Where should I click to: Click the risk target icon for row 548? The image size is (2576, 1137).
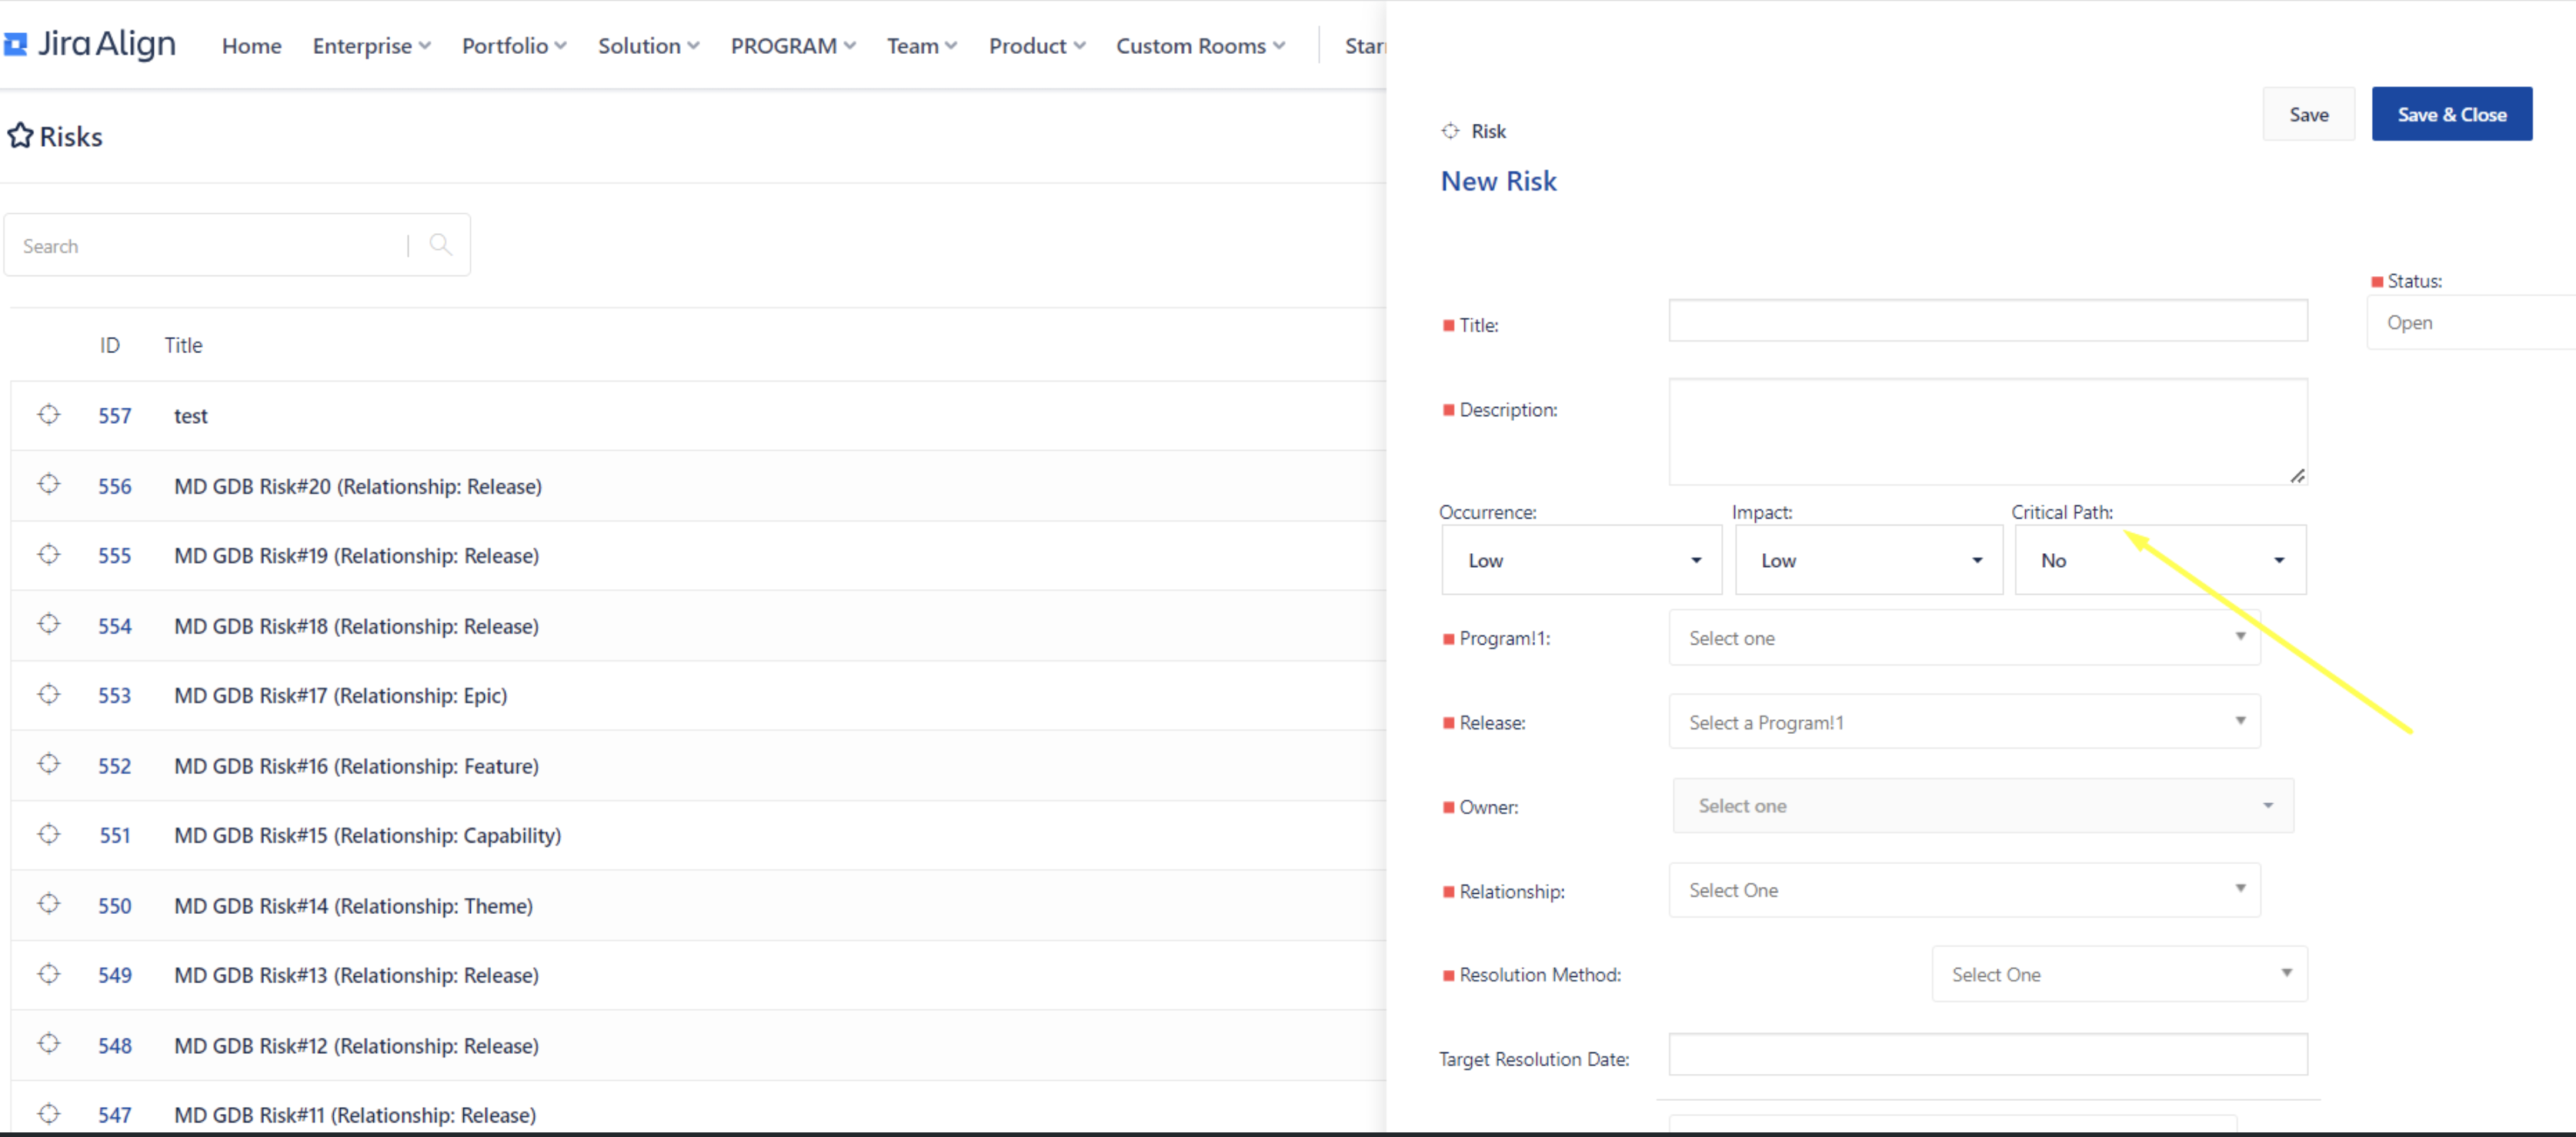[49, 1044]
